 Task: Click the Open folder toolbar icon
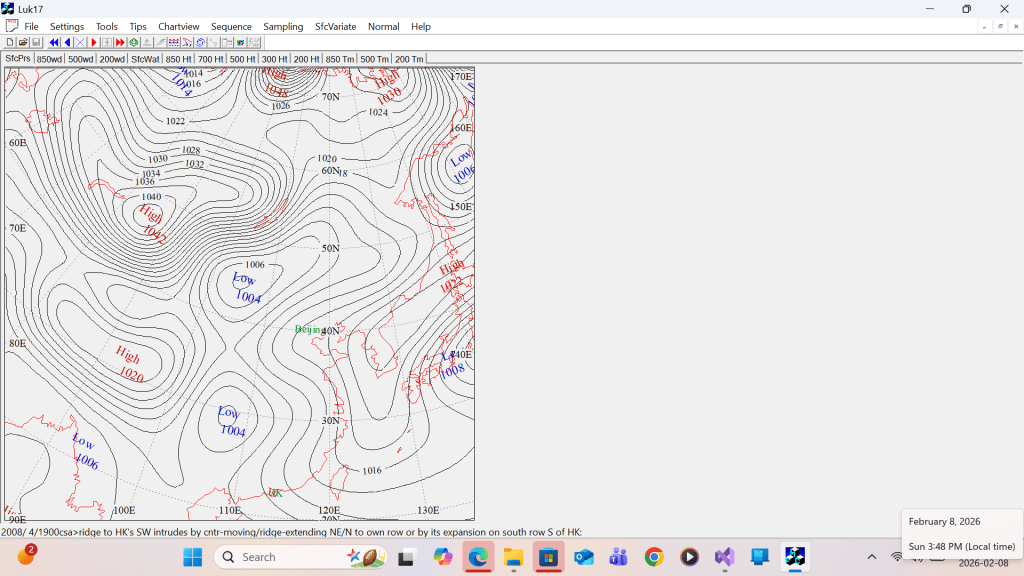[23, 42]
